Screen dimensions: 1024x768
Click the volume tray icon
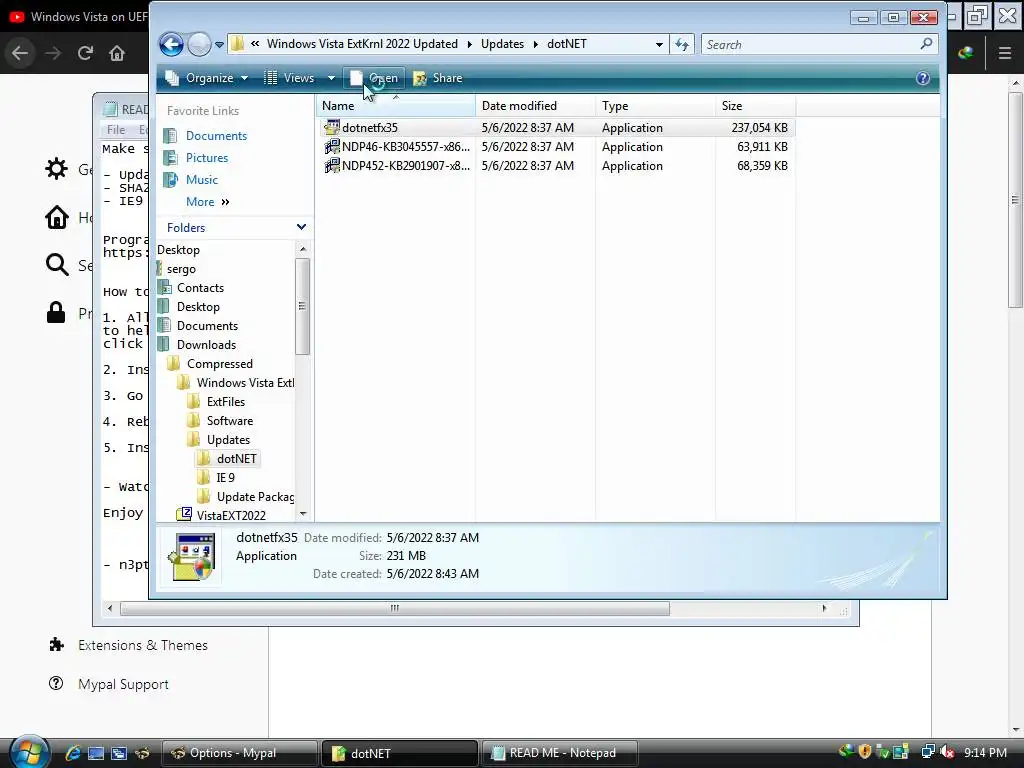(x=947, y=752)
